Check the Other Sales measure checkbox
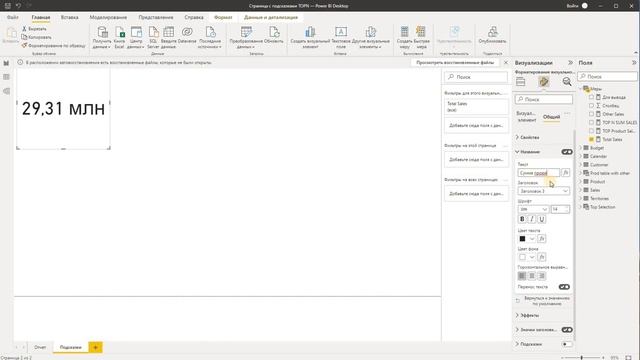This screenshot has height=360, width=640. [591, 114]
